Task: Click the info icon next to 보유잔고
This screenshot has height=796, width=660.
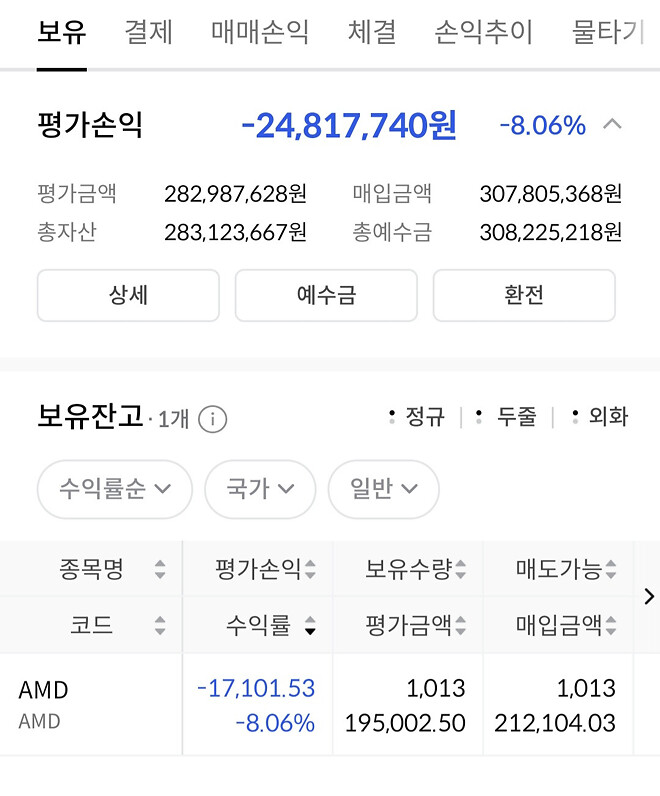Action: pyautogui.click(x=212, y=419)
